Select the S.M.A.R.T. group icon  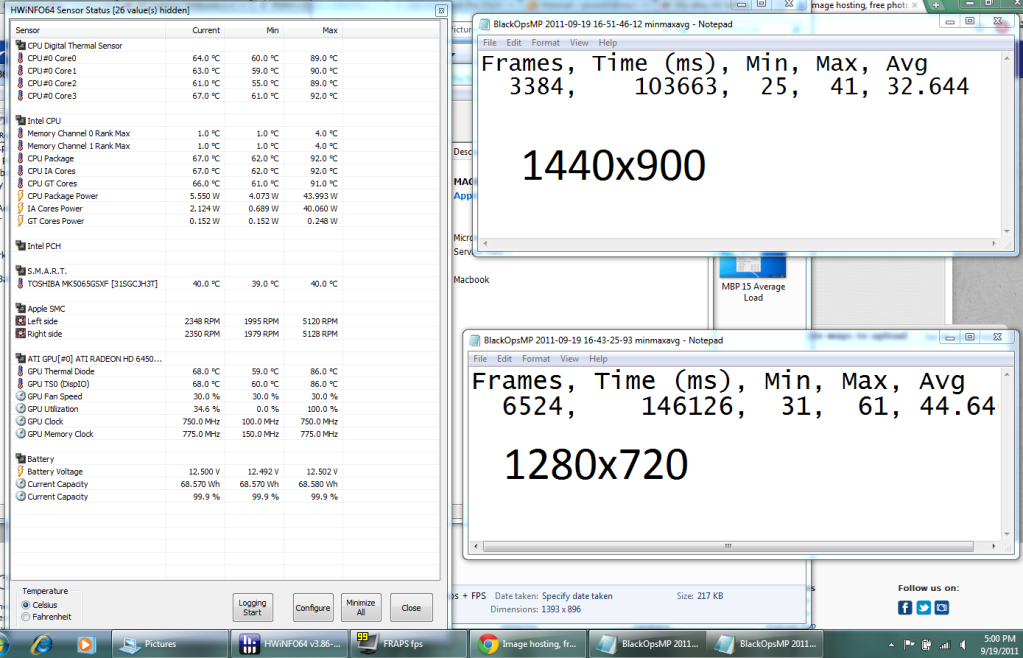click(x=20, y=271)
